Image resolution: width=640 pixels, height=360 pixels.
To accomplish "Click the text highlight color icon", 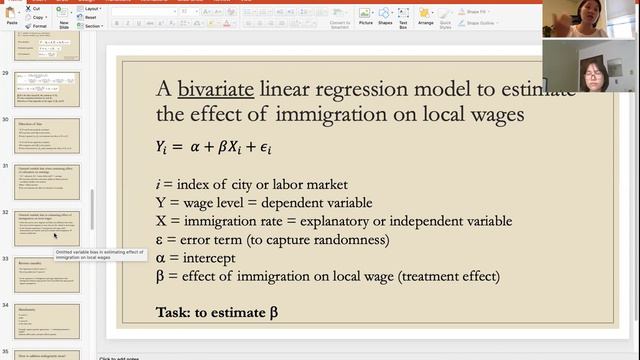I will pos(211,24).
